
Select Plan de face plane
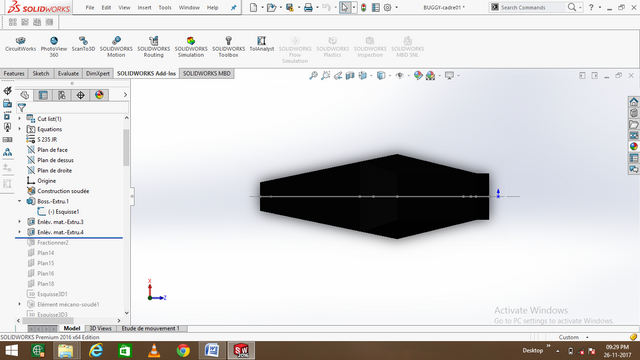(52, 150)
